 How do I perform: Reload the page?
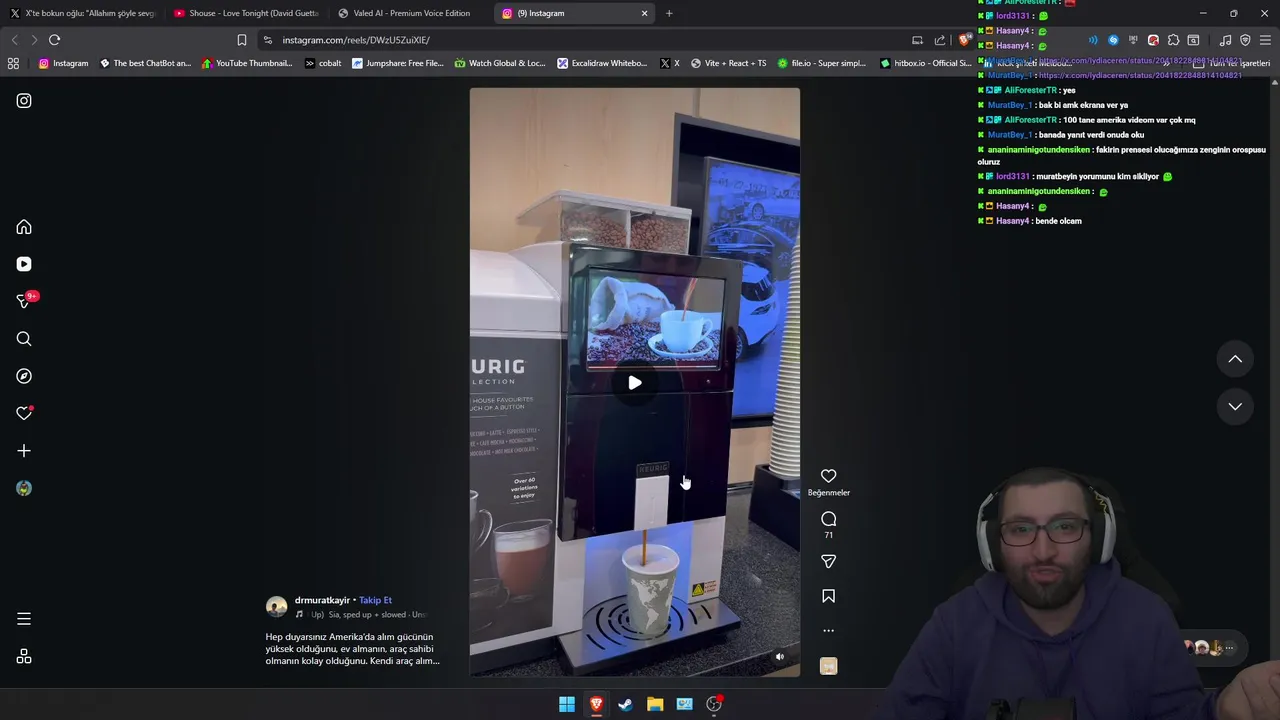point(54,40)
